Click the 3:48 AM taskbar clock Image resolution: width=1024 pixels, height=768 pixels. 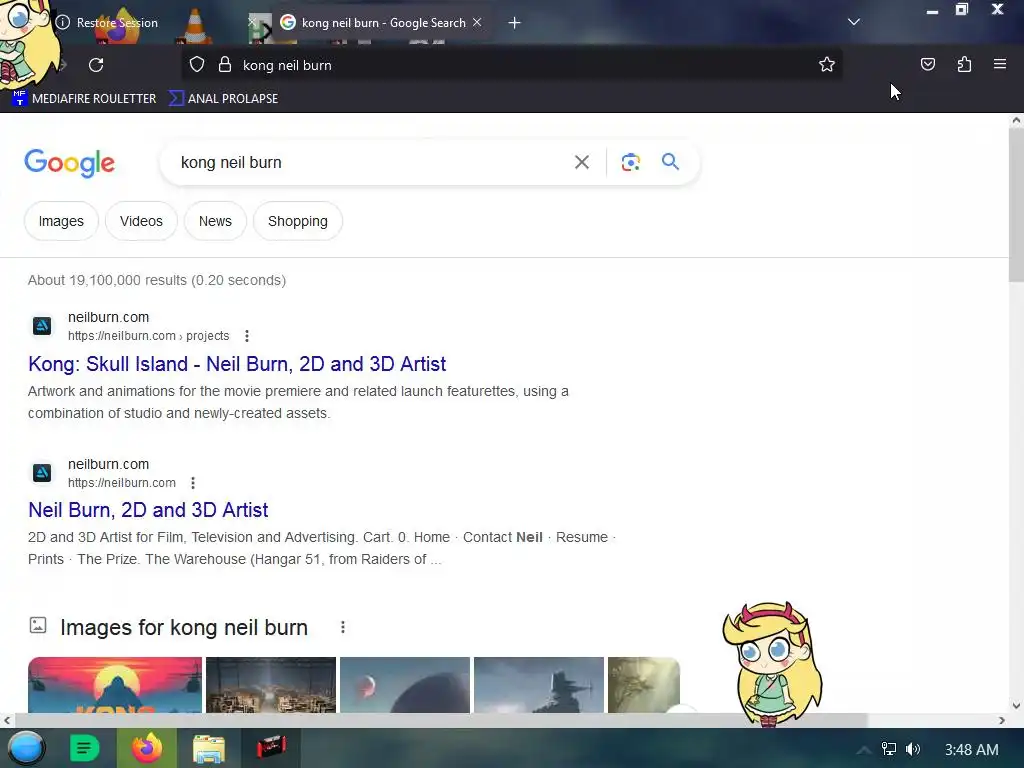coord(971,750)
